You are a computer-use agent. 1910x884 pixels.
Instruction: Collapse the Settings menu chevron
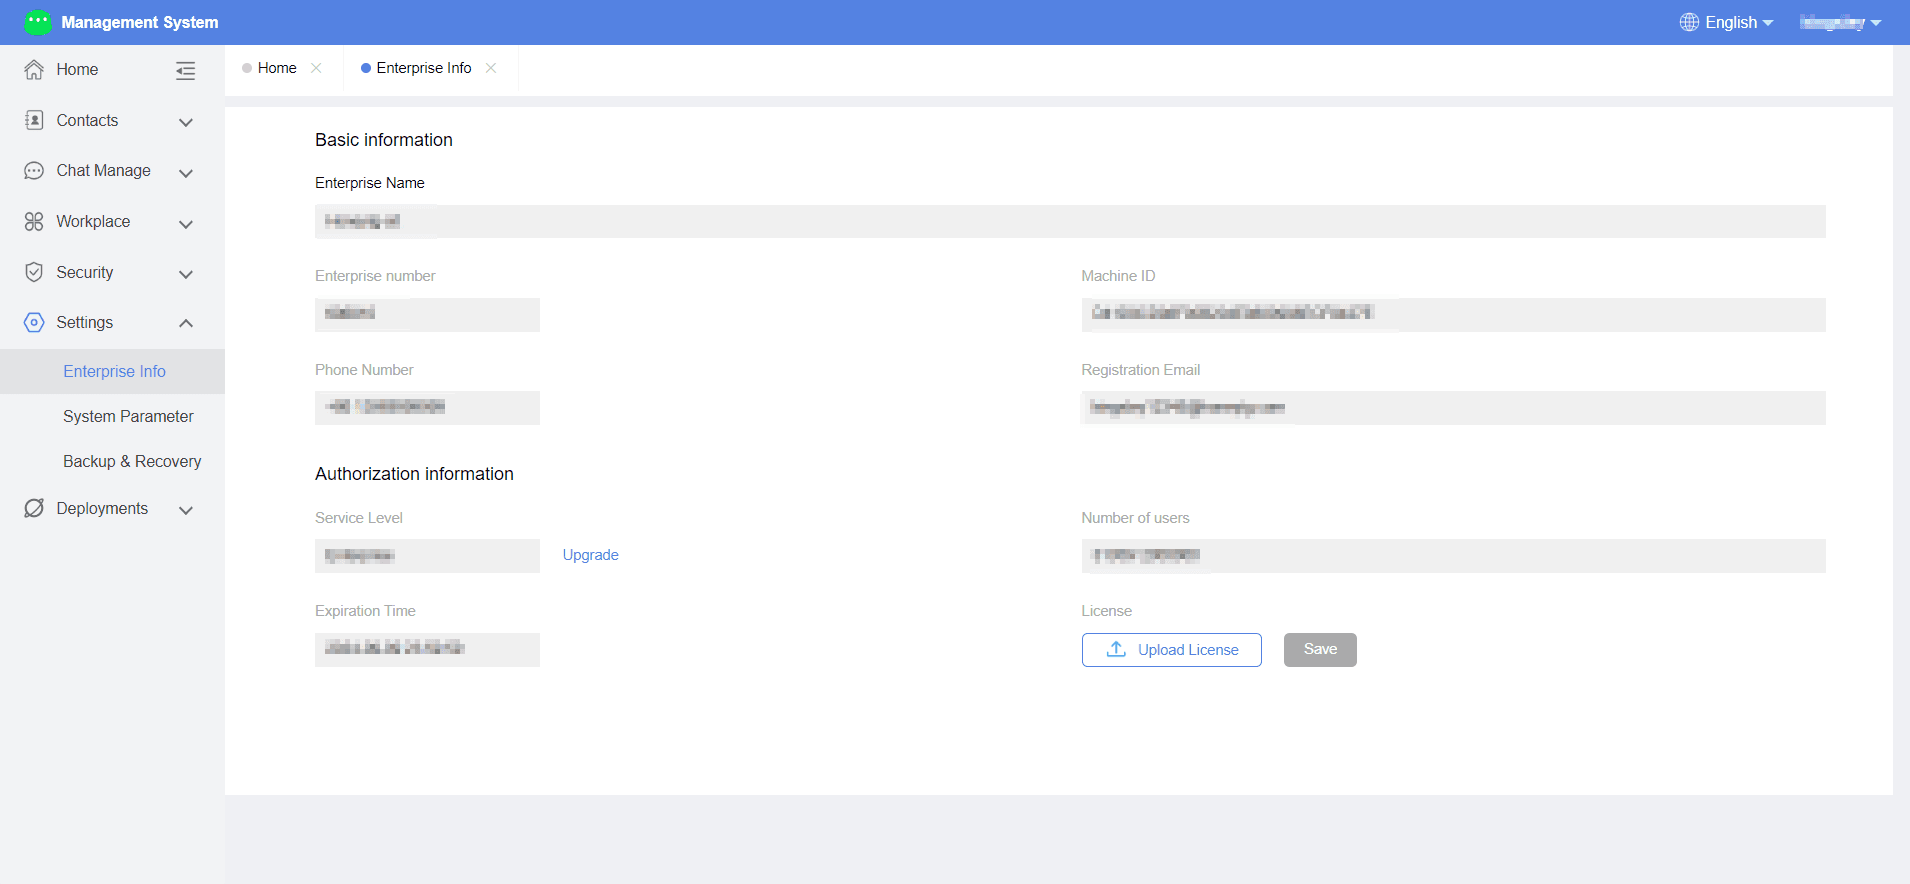tap(185, 323)
